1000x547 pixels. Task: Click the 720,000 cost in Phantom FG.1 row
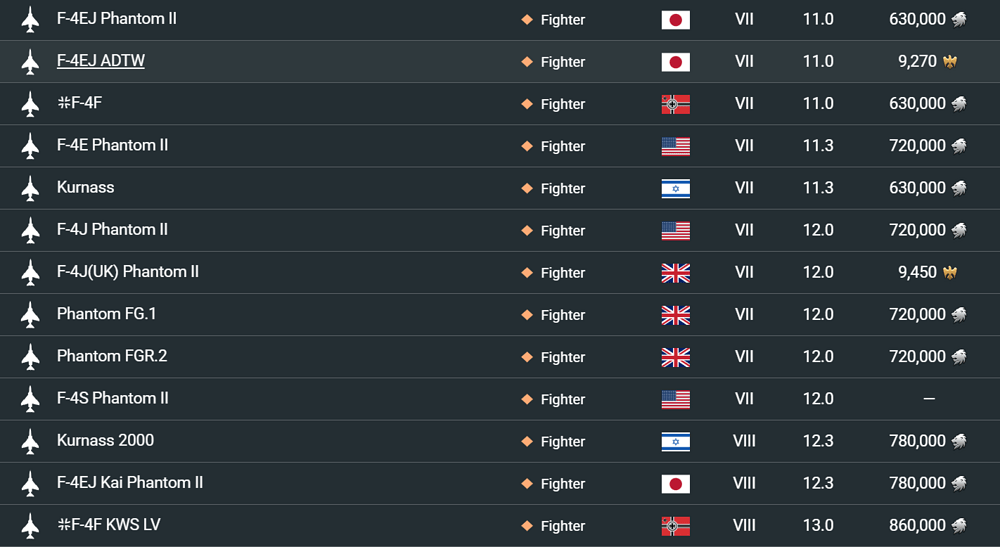[x=917, y=314]
